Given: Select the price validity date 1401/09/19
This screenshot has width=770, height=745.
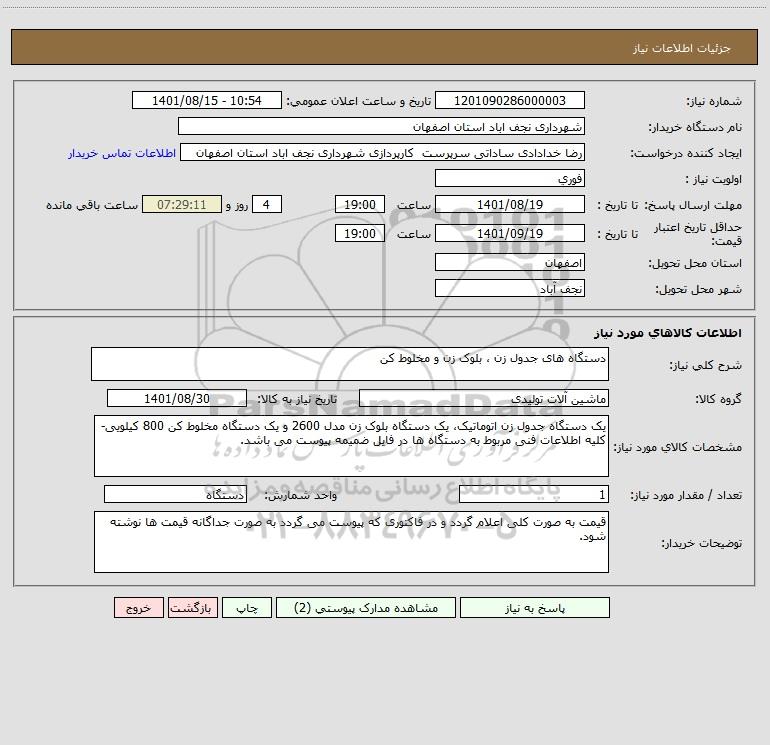Looking at the screenshot, I should click(x=509, y=233).
